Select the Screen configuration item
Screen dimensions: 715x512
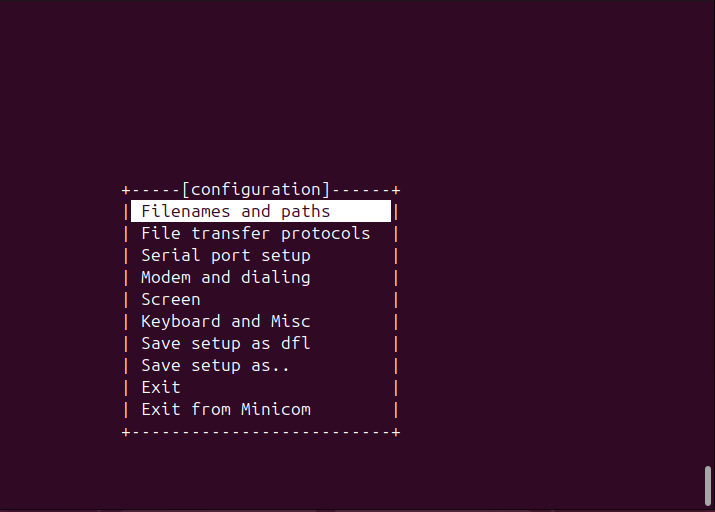point(170,299)
